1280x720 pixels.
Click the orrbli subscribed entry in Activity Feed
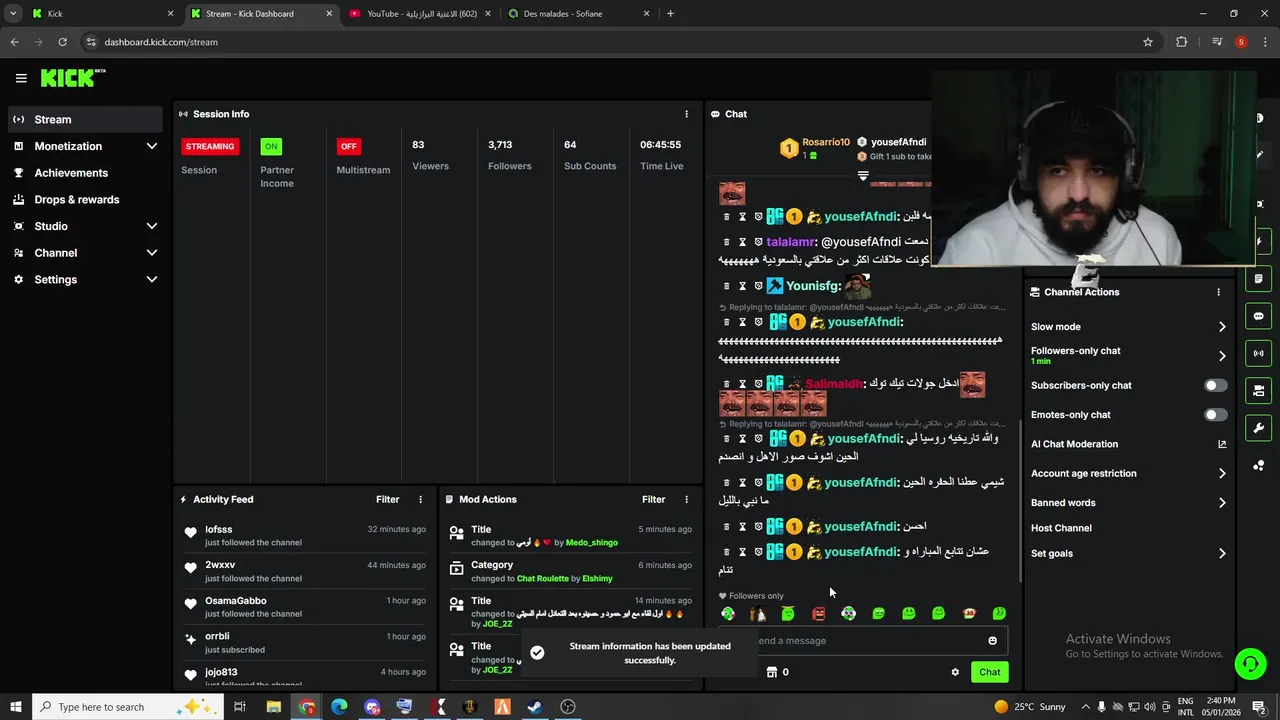pos(305,643)
